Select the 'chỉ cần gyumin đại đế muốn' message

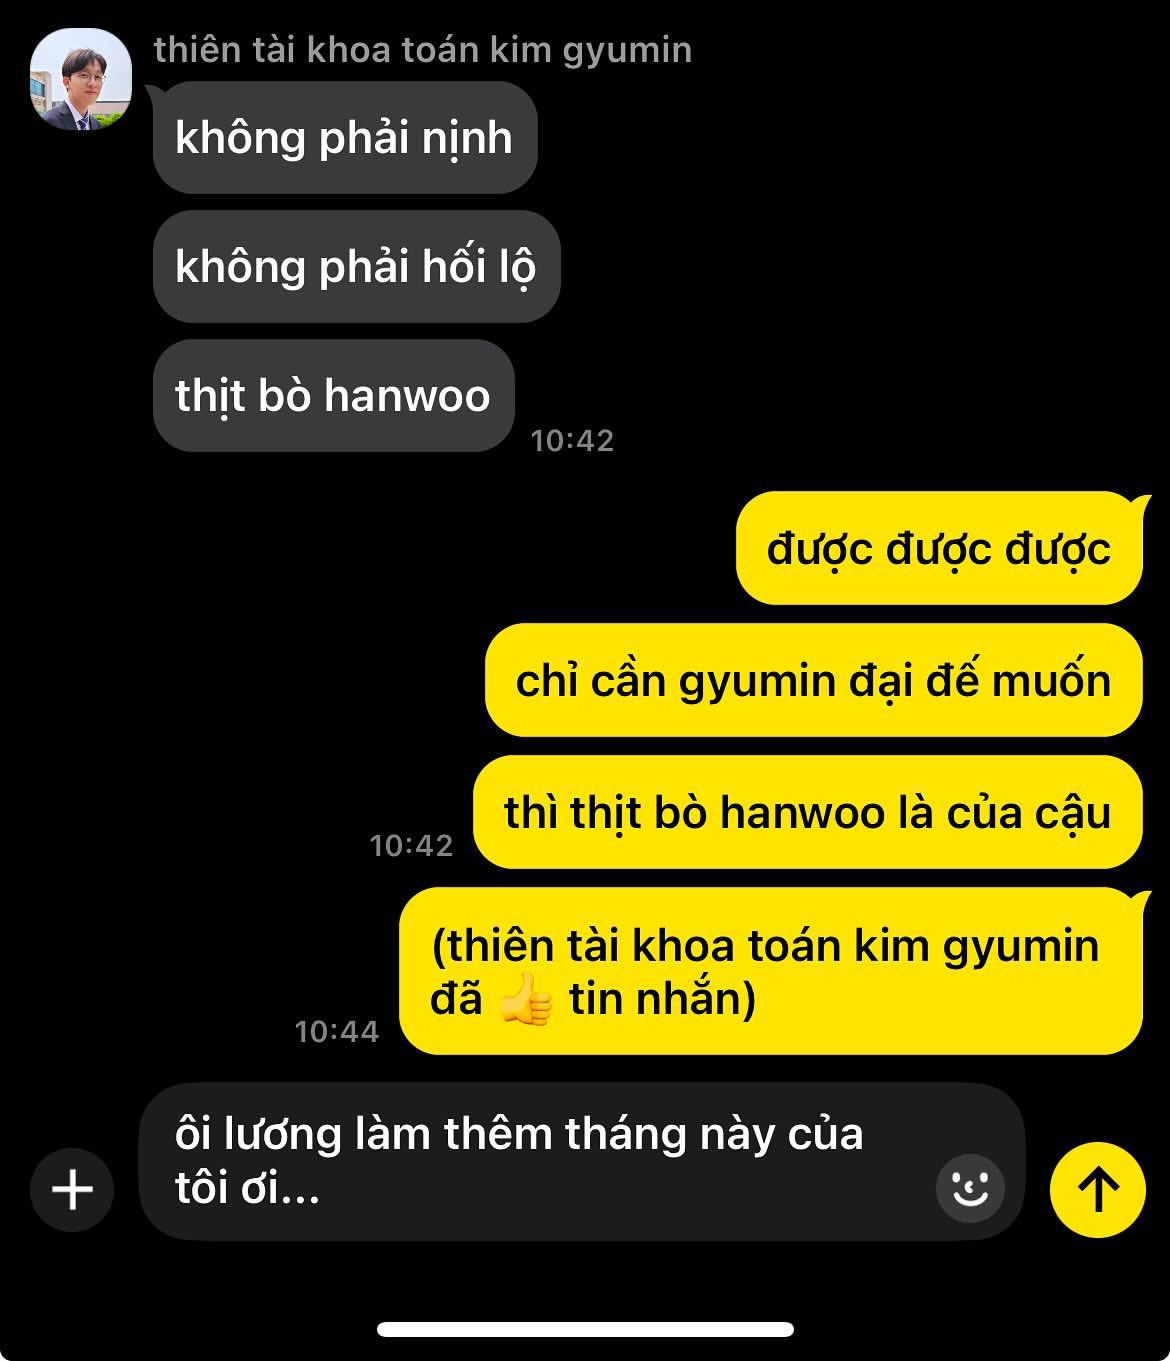point(813,681)
